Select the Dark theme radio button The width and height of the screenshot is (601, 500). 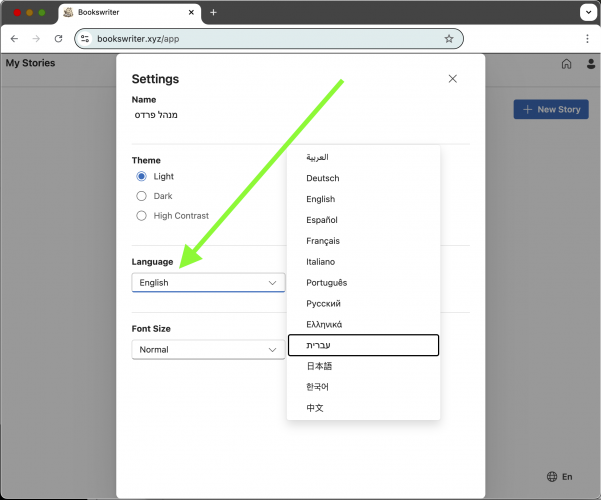coord(142,196)
